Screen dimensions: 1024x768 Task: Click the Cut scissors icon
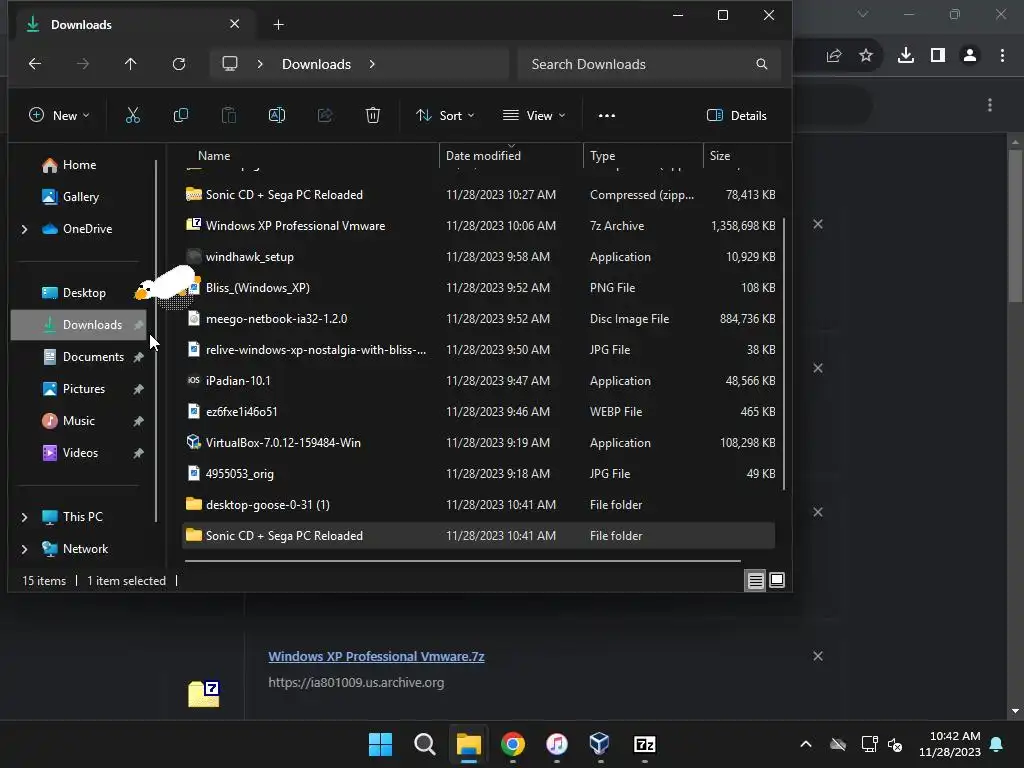[x=133, y=116]
